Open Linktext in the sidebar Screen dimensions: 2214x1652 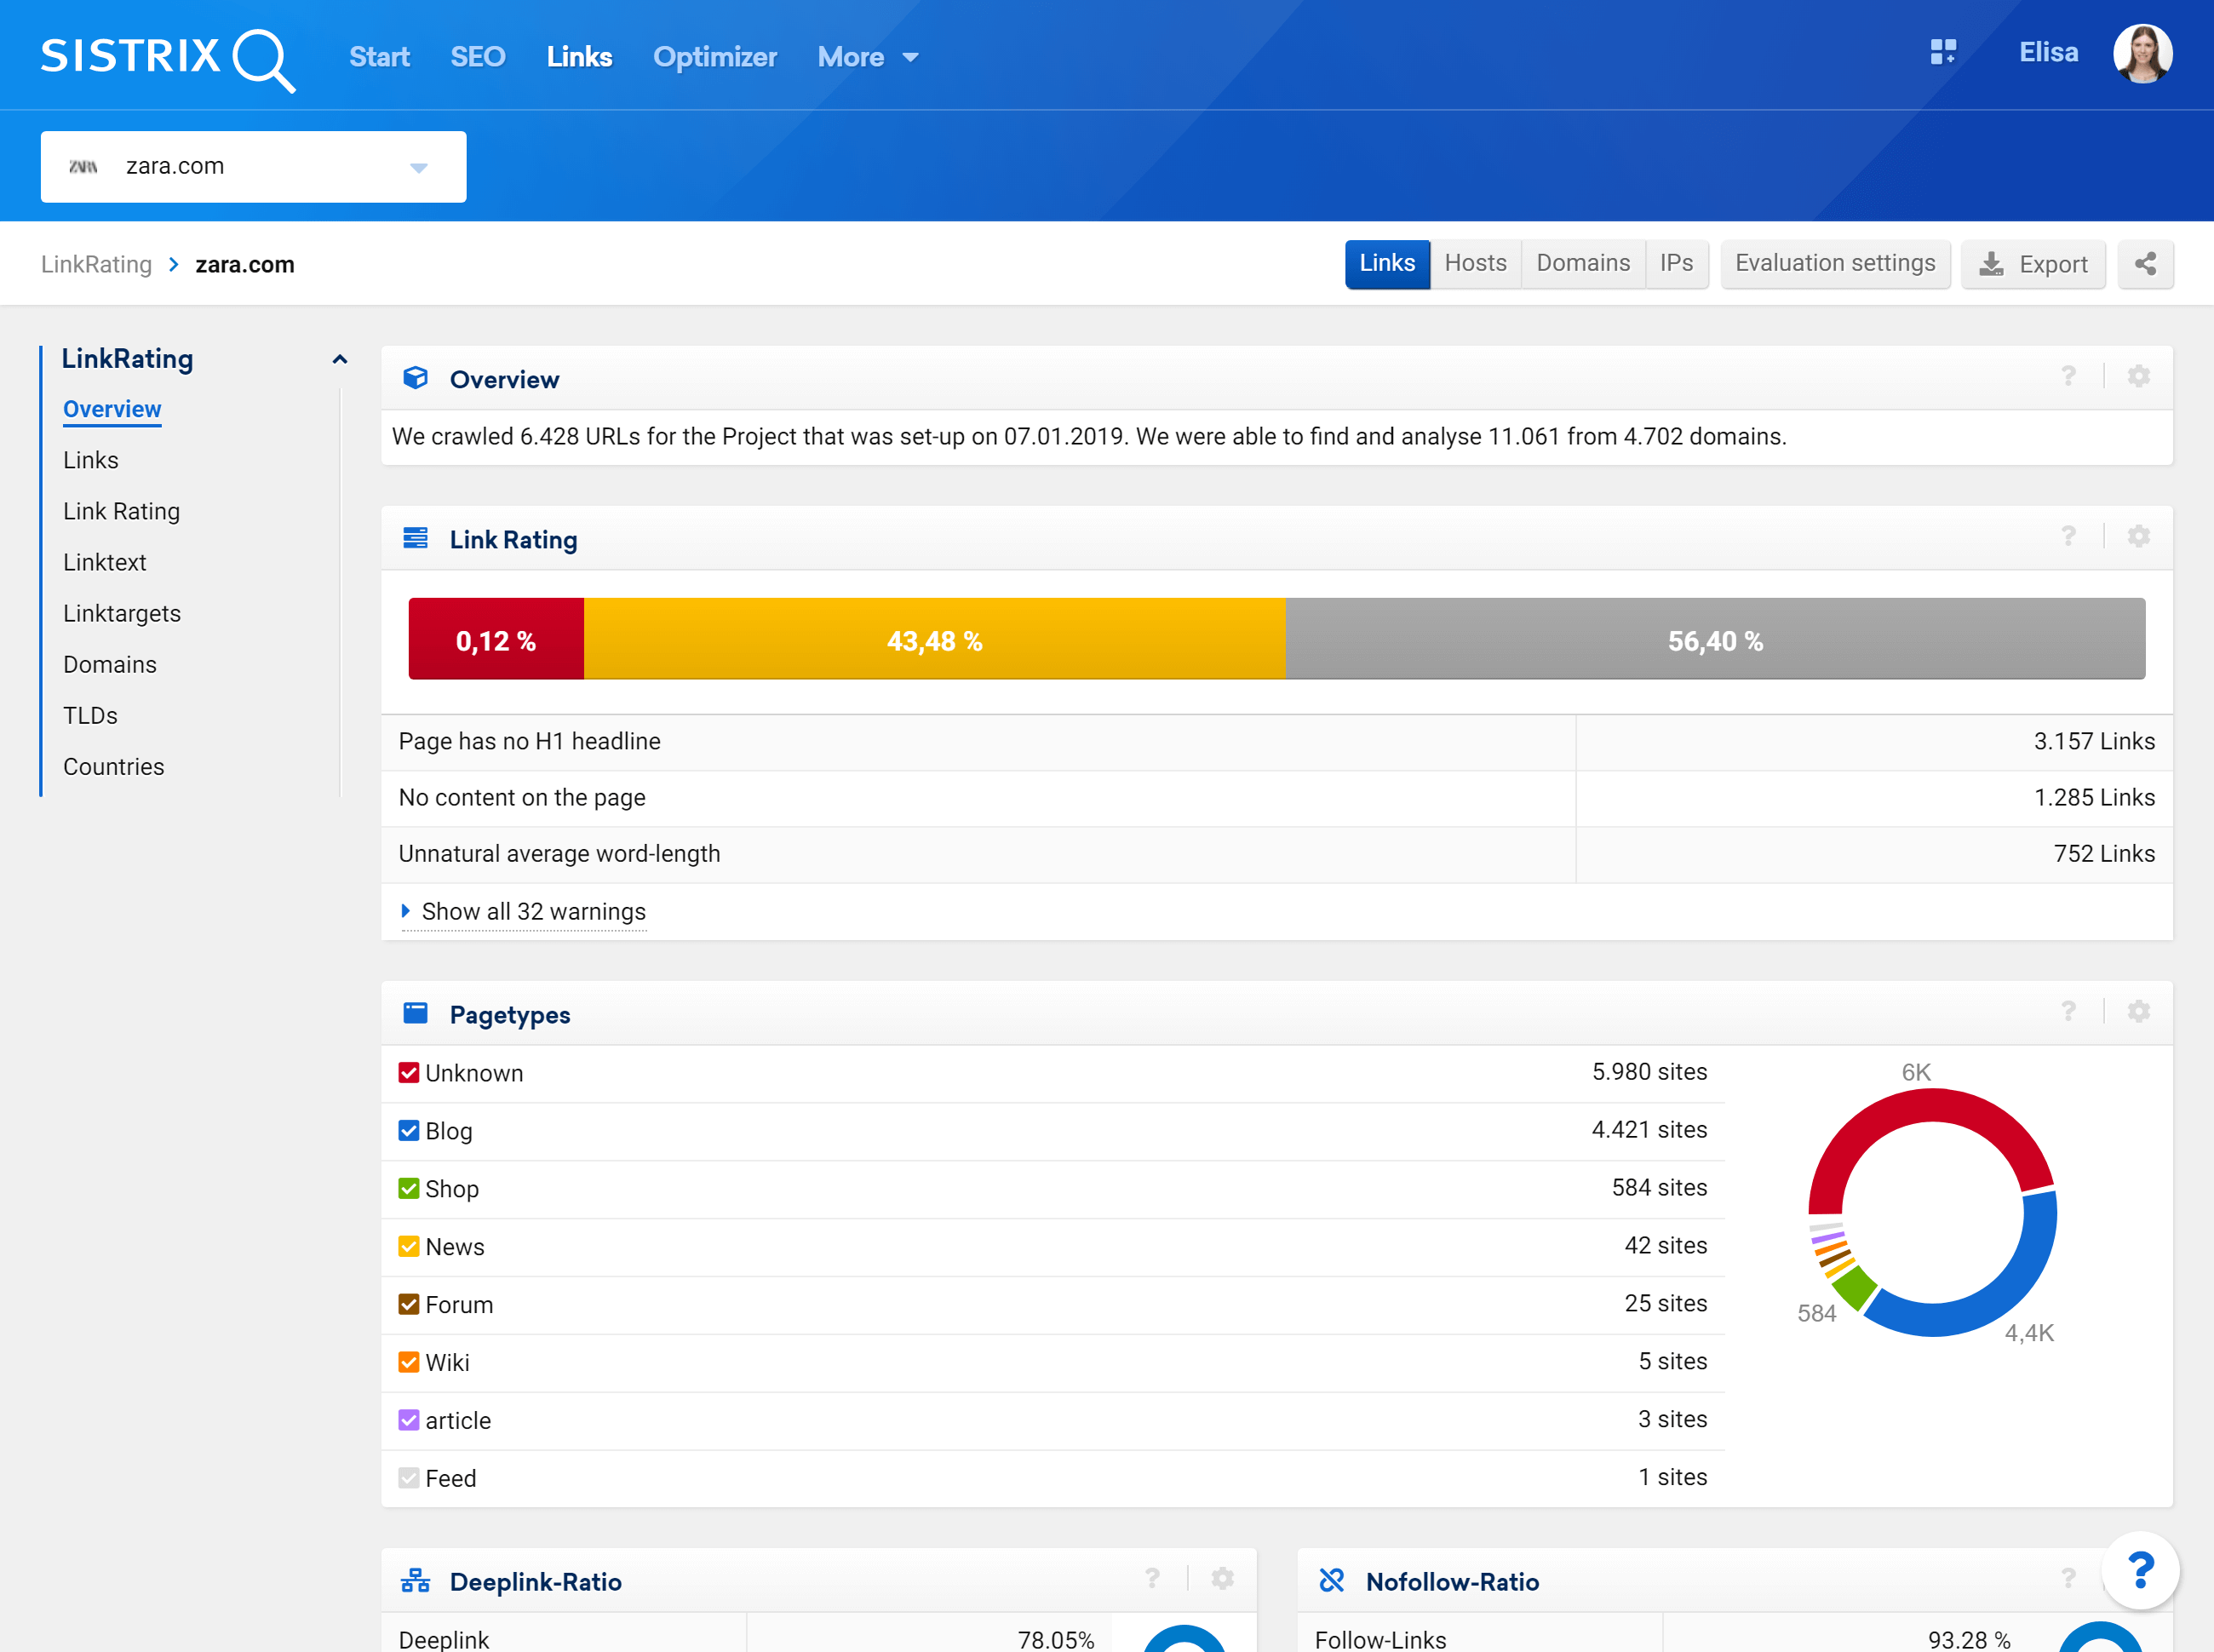click(x=105, y=562)
